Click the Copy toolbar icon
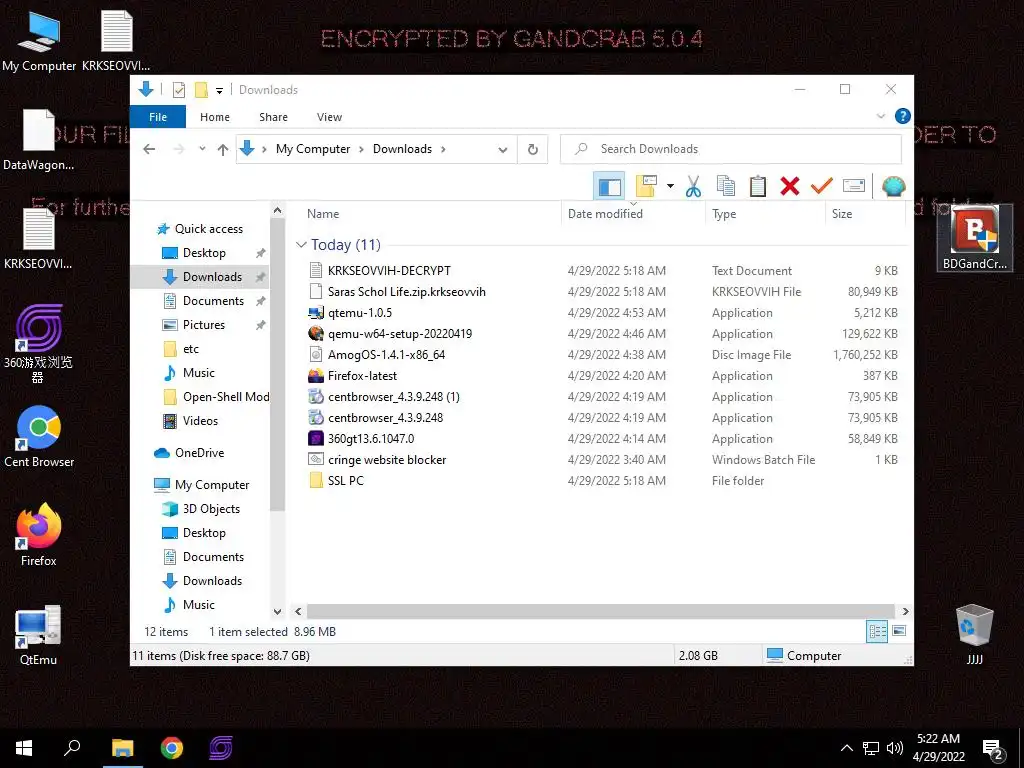 pyautogui.click(x=726, y=186)
